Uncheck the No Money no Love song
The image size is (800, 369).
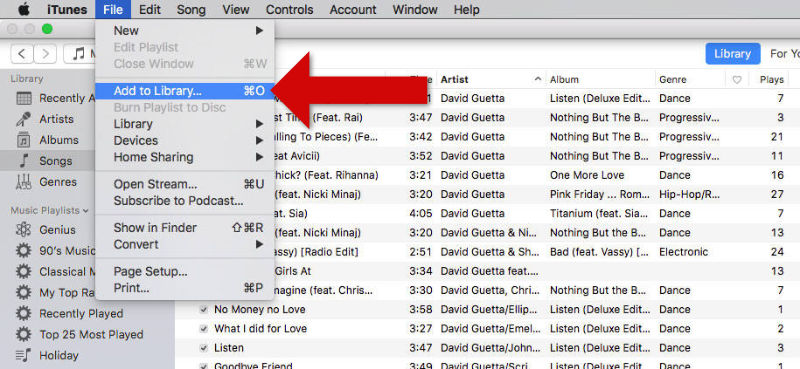click(x=204, y=309)
